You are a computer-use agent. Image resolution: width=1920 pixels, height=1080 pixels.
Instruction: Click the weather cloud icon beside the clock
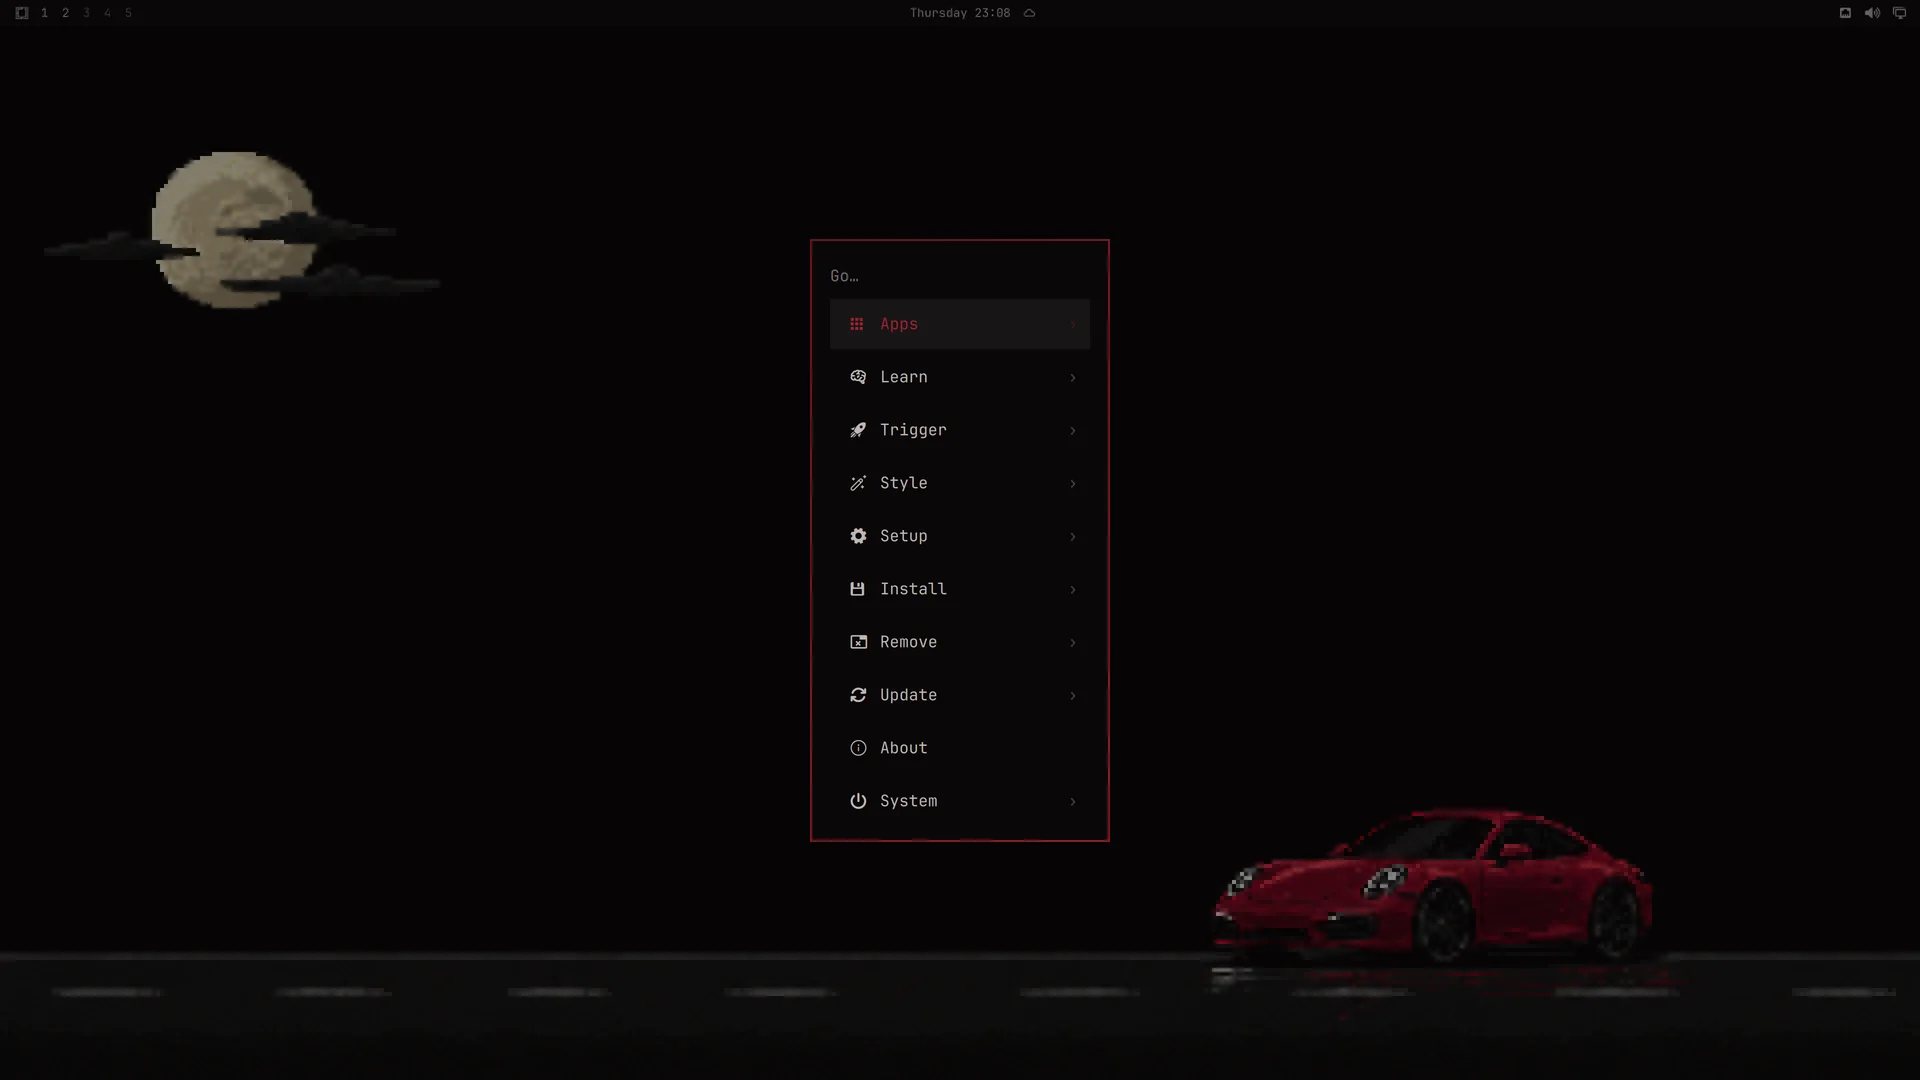1029,13
